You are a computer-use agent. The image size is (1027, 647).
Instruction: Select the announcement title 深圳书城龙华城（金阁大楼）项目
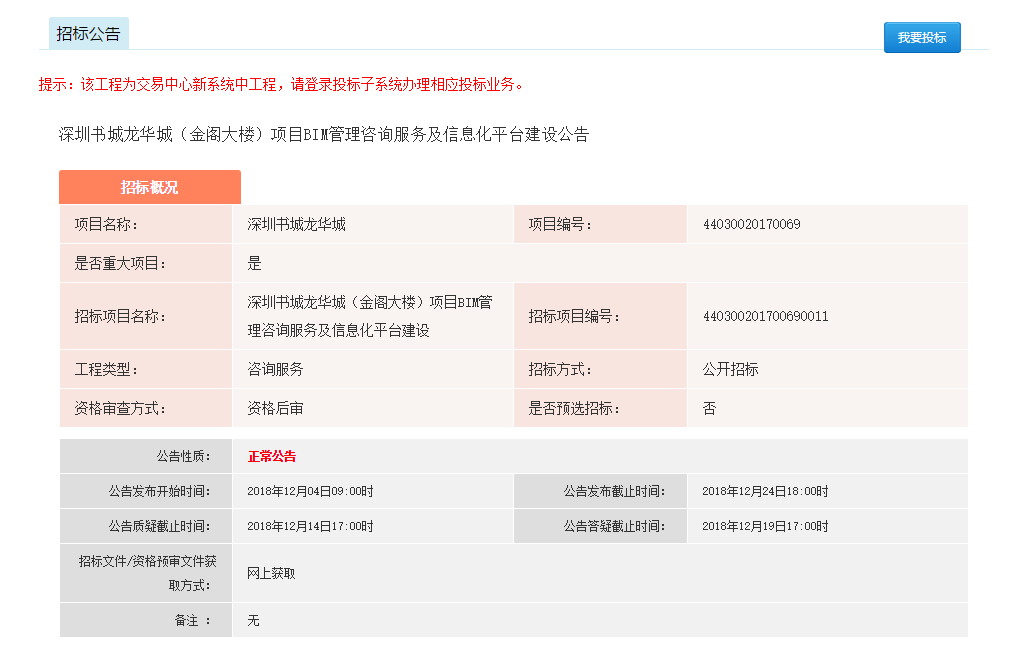[x=327, y=135]
